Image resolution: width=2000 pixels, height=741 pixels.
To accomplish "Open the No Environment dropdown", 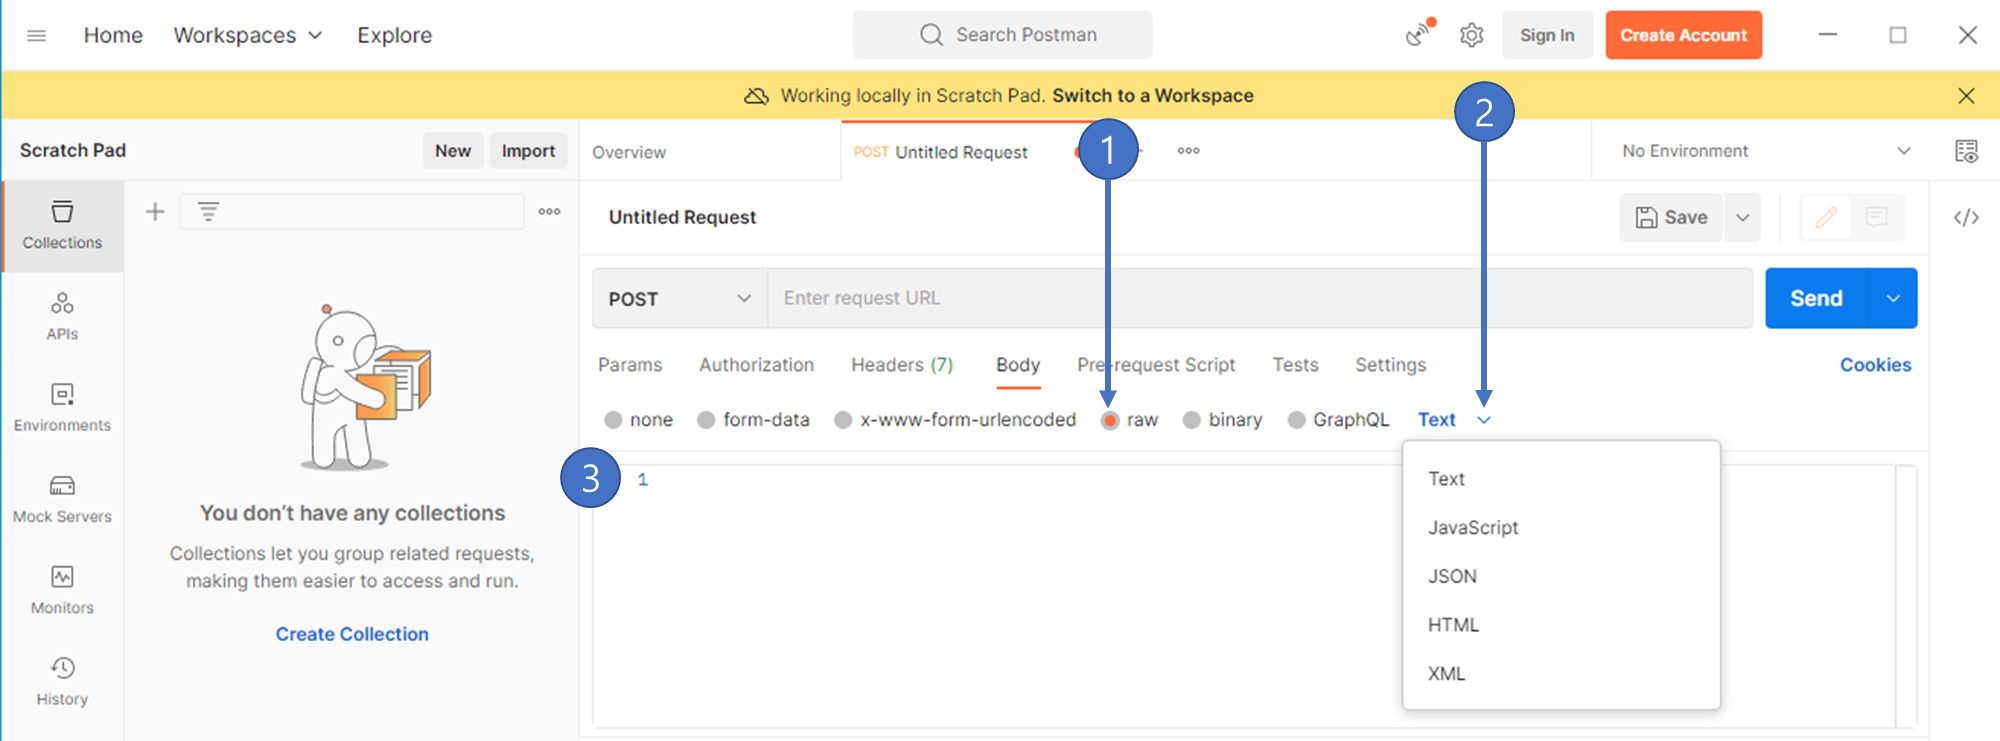I will pyautogui.click(x=1766, y=151).
